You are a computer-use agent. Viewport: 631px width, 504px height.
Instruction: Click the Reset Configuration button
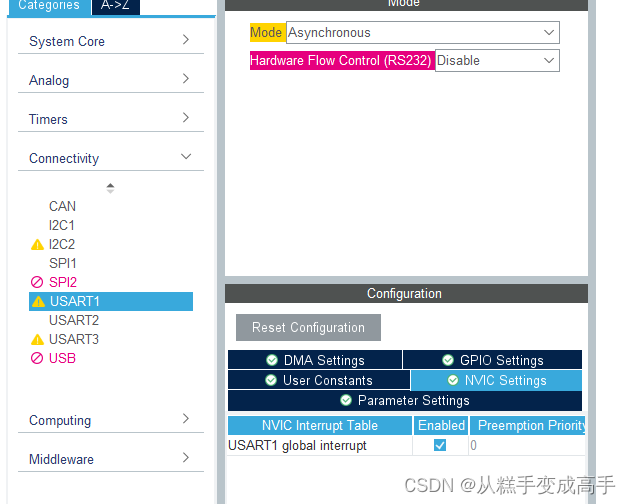pos(308,328)
